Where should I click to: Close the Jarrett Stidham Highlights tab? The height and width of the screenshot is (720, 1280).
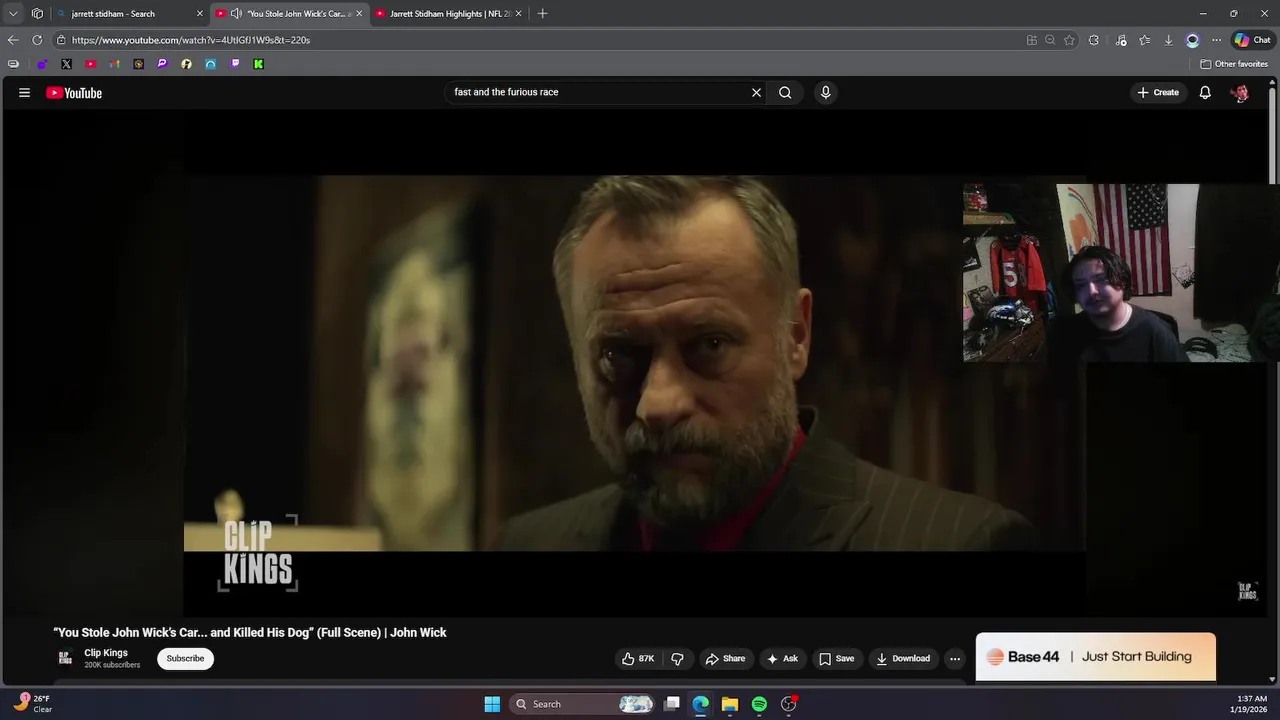click(518, 14)
